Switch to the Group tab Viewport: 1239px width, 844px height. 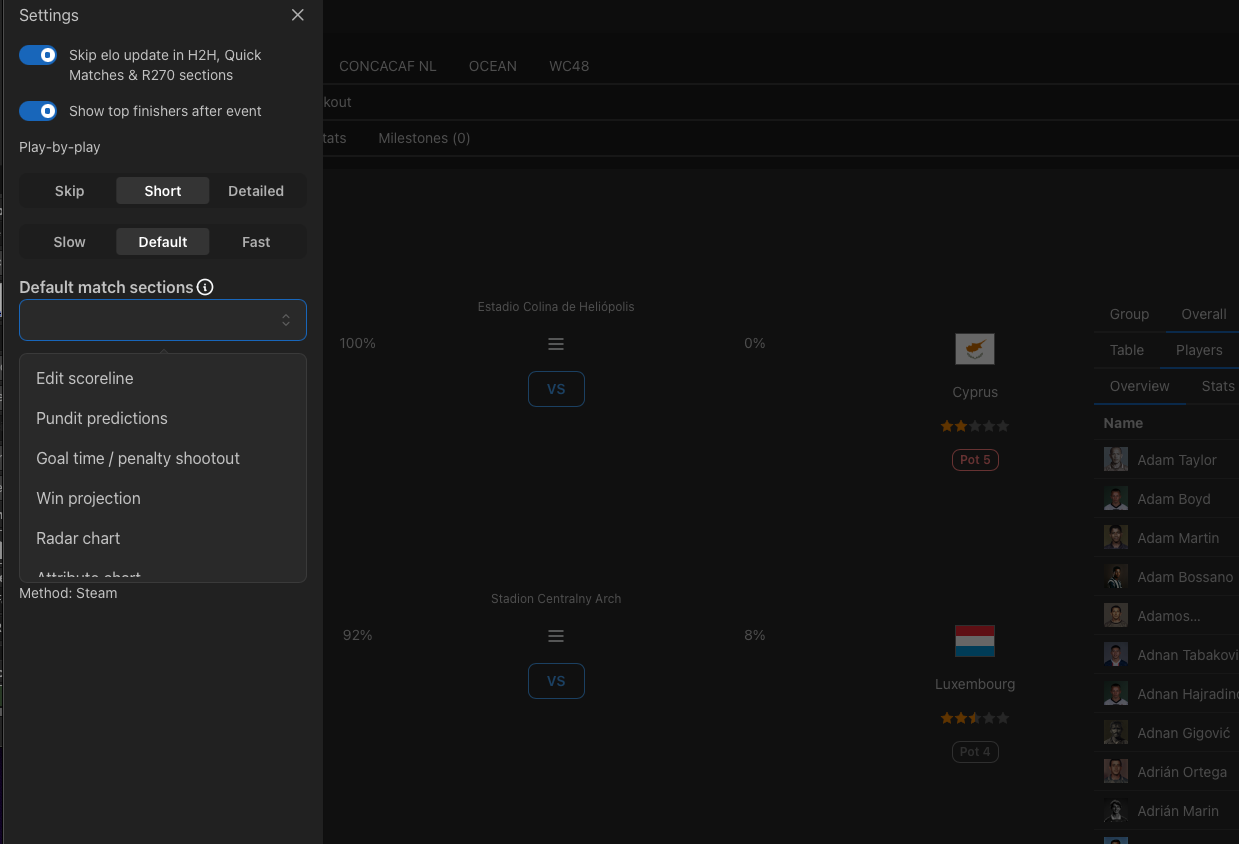[x=1129, y=314]
